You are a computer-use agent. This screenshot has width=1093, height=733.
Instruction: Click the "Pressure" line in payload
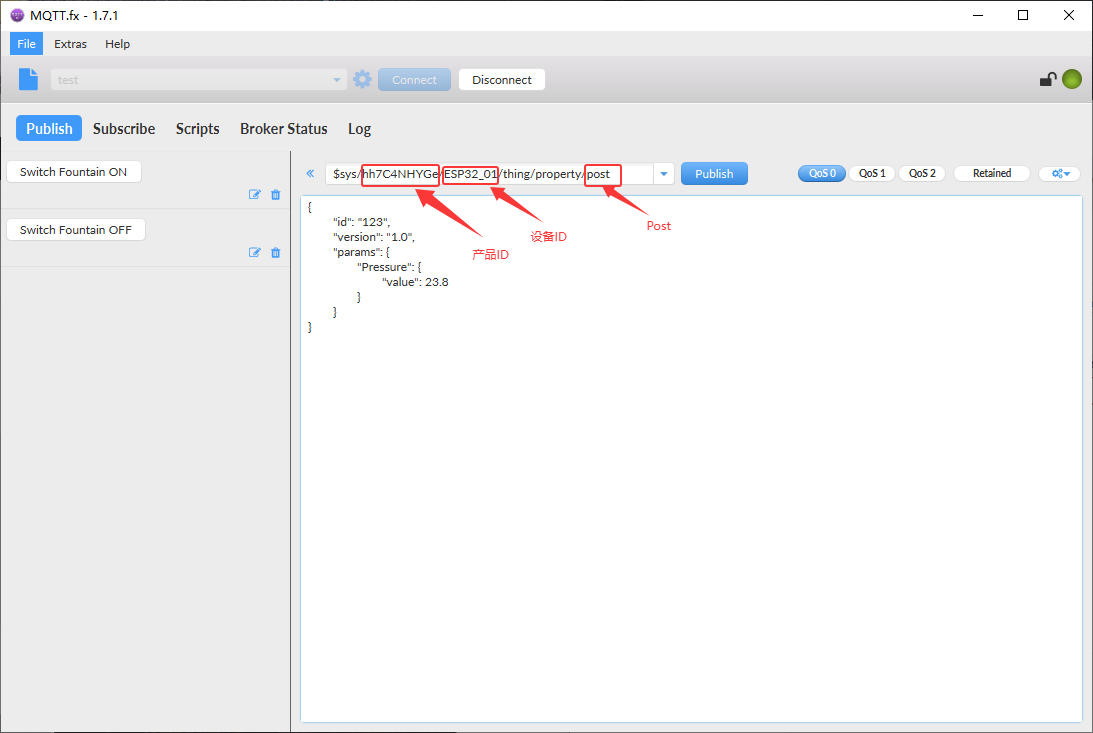click(389, 267)
